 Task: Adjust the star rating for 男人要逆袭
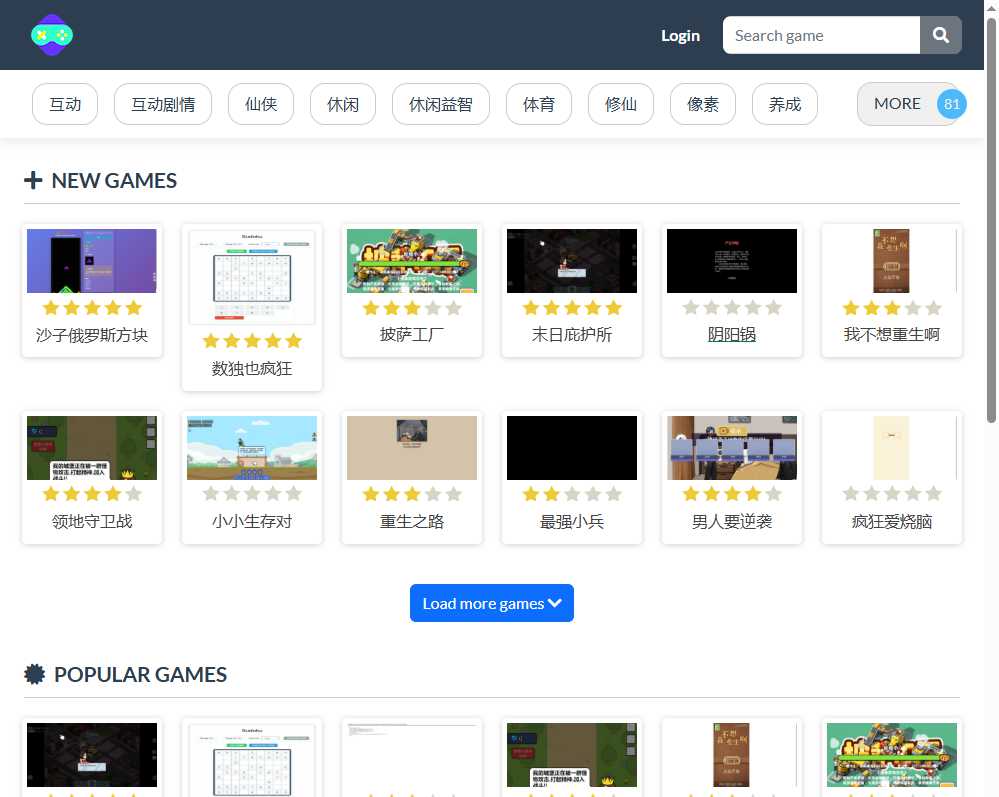(x=731, y=494)
